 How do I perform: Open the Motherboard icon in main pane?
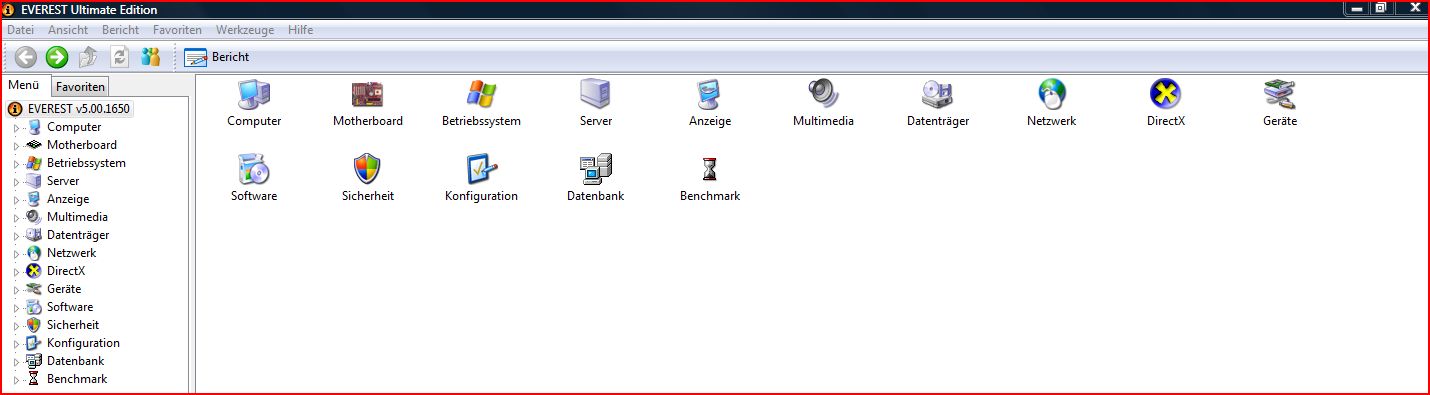(x=368, y=94)
